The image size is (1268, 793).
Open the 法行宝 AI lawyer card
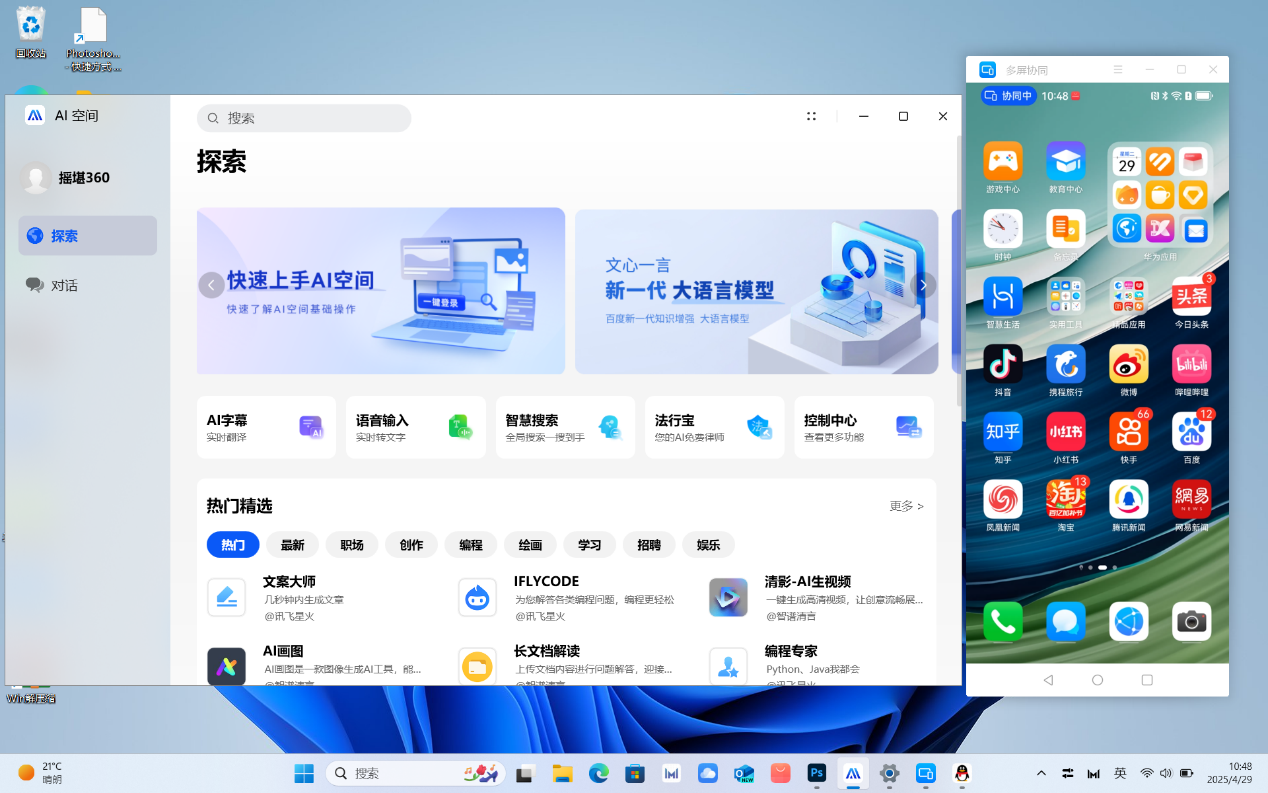click(713, 427)
